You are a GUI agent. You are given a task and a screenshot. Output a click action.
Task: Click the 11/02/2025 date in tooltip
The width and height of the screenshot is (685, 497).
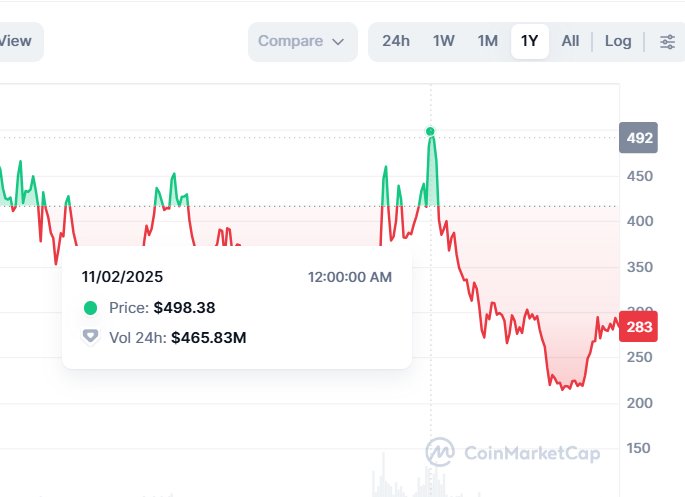point(122,276)
